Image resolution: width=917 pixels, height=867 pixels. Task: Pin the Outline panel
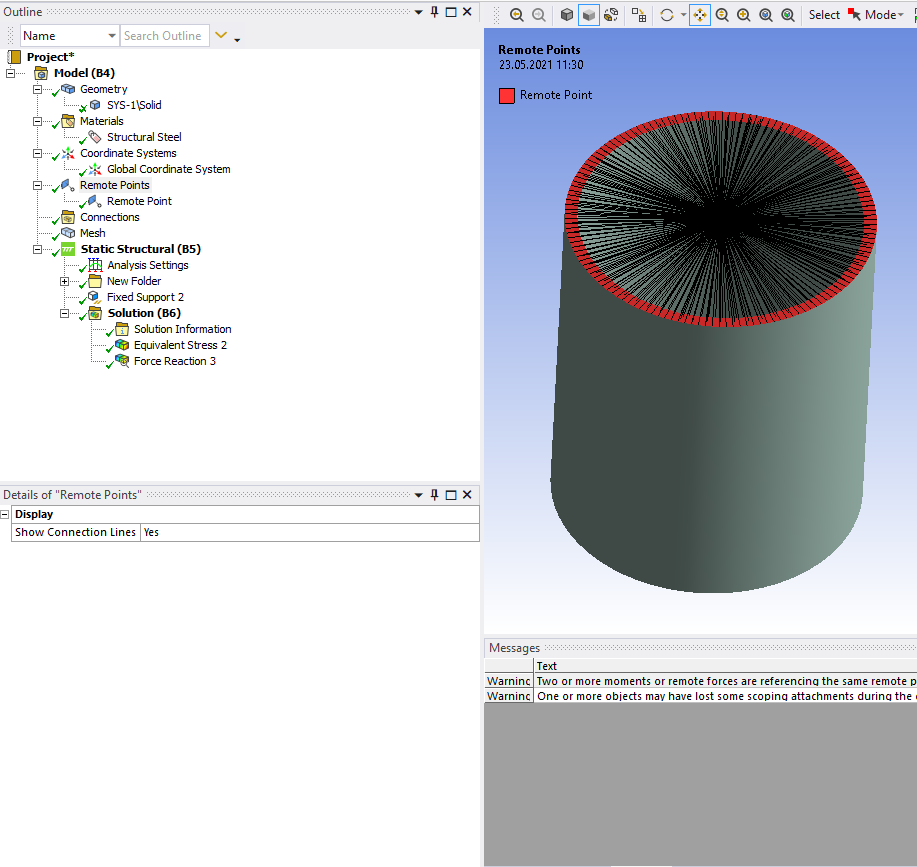[434, 12]
